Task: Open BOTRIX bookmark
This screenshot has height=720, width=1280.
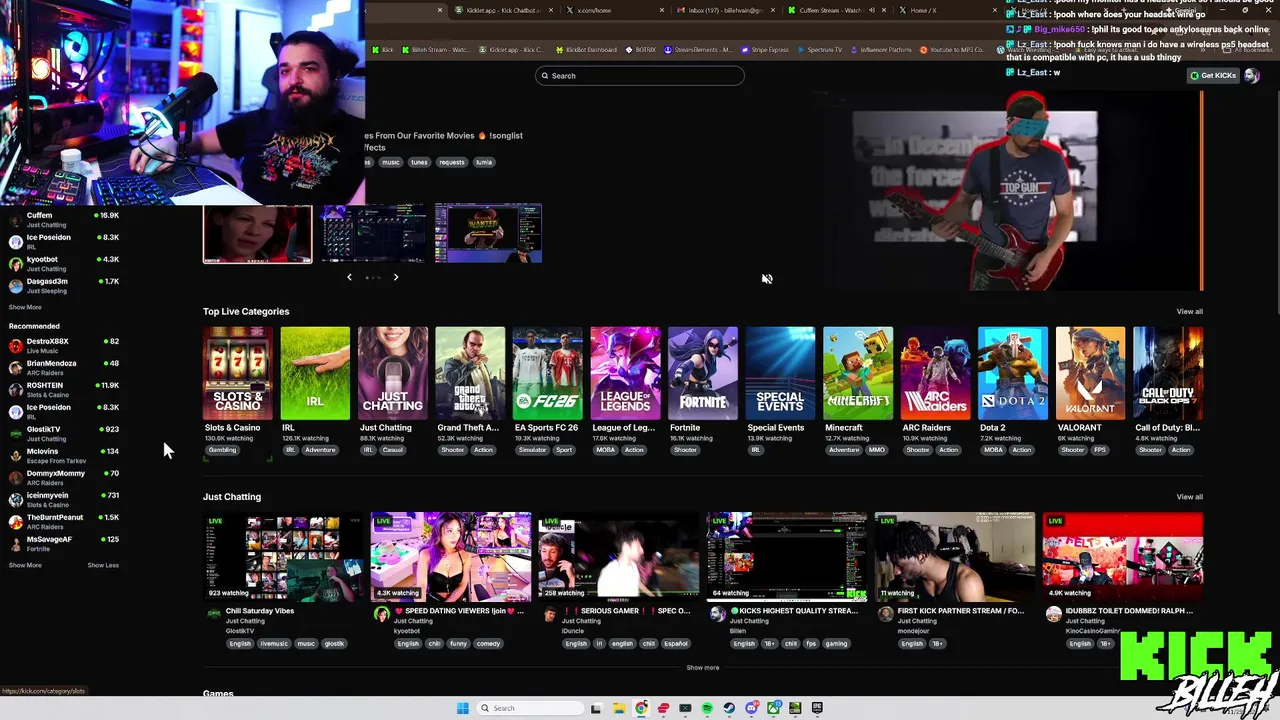Action: 641,50
